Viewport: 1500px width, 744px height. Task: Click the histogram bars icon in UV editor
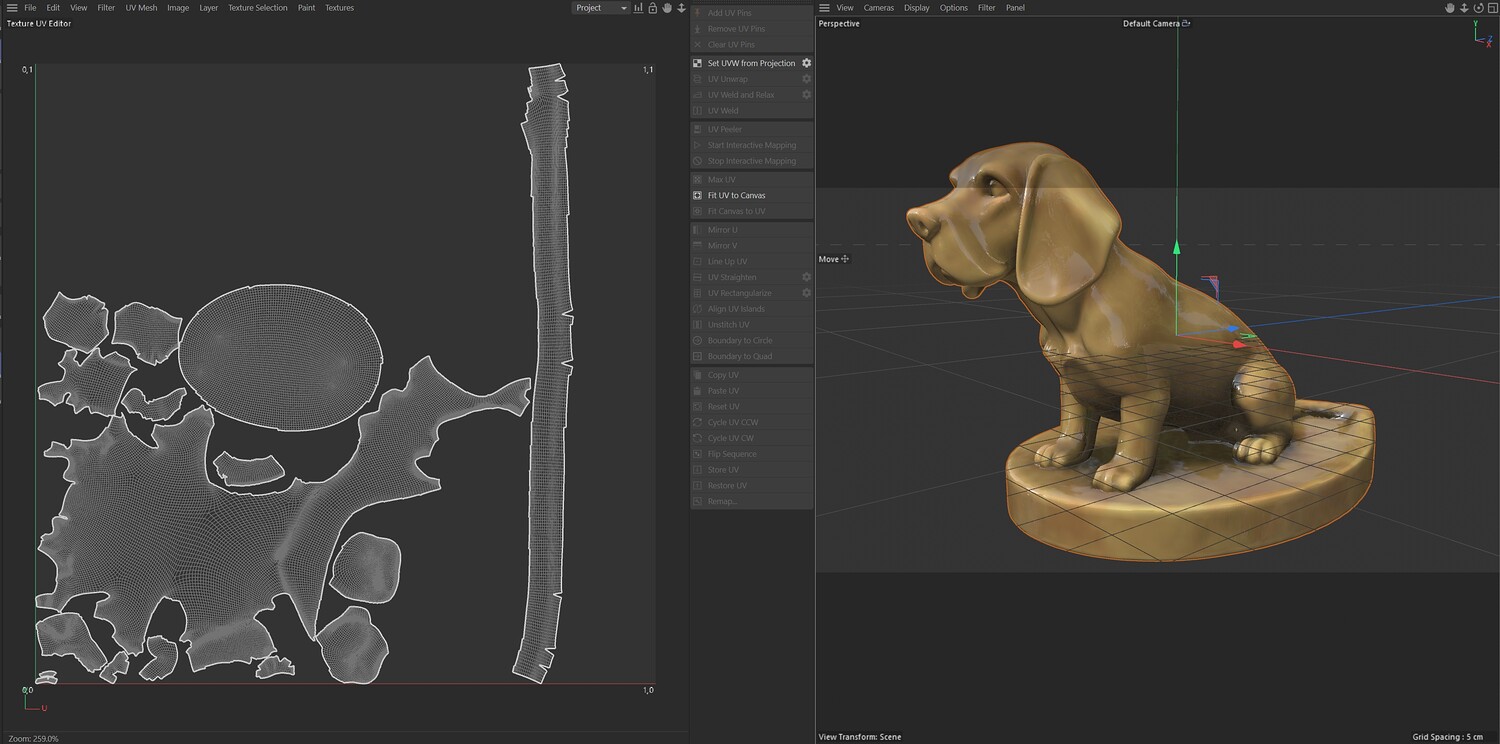pyautogui.click(x=638, y=8)
